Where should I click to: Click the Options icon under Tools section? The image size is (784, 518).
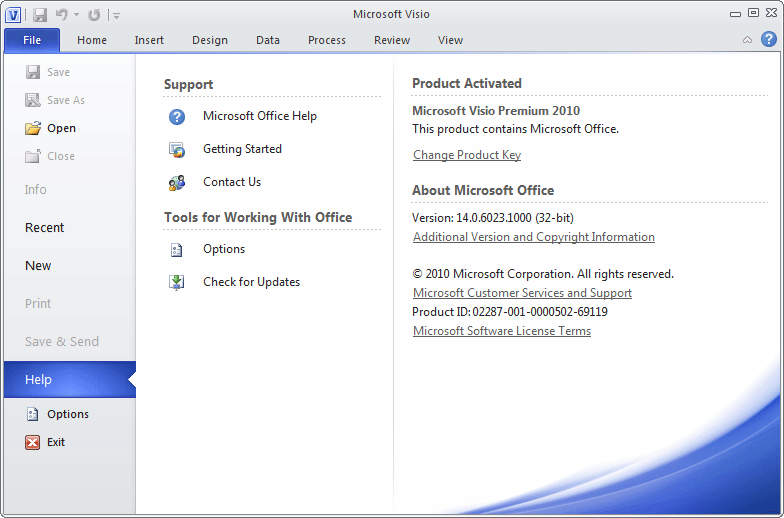click(x=176, y=250)
